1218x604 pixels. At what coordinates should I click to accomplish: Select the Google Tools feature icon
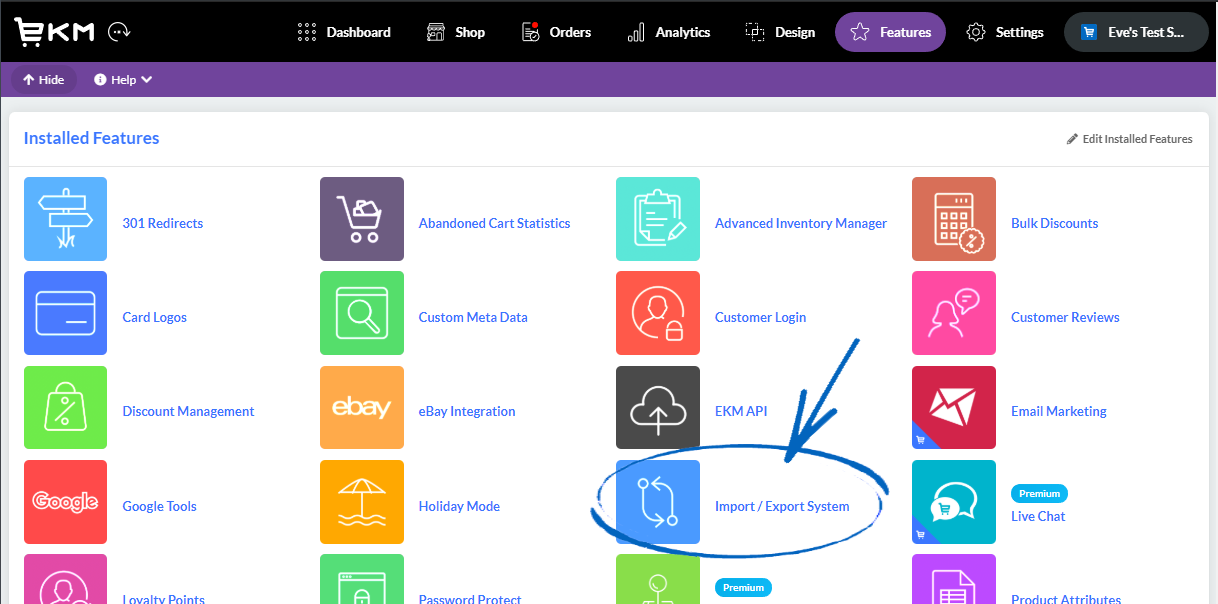point(65,502)
